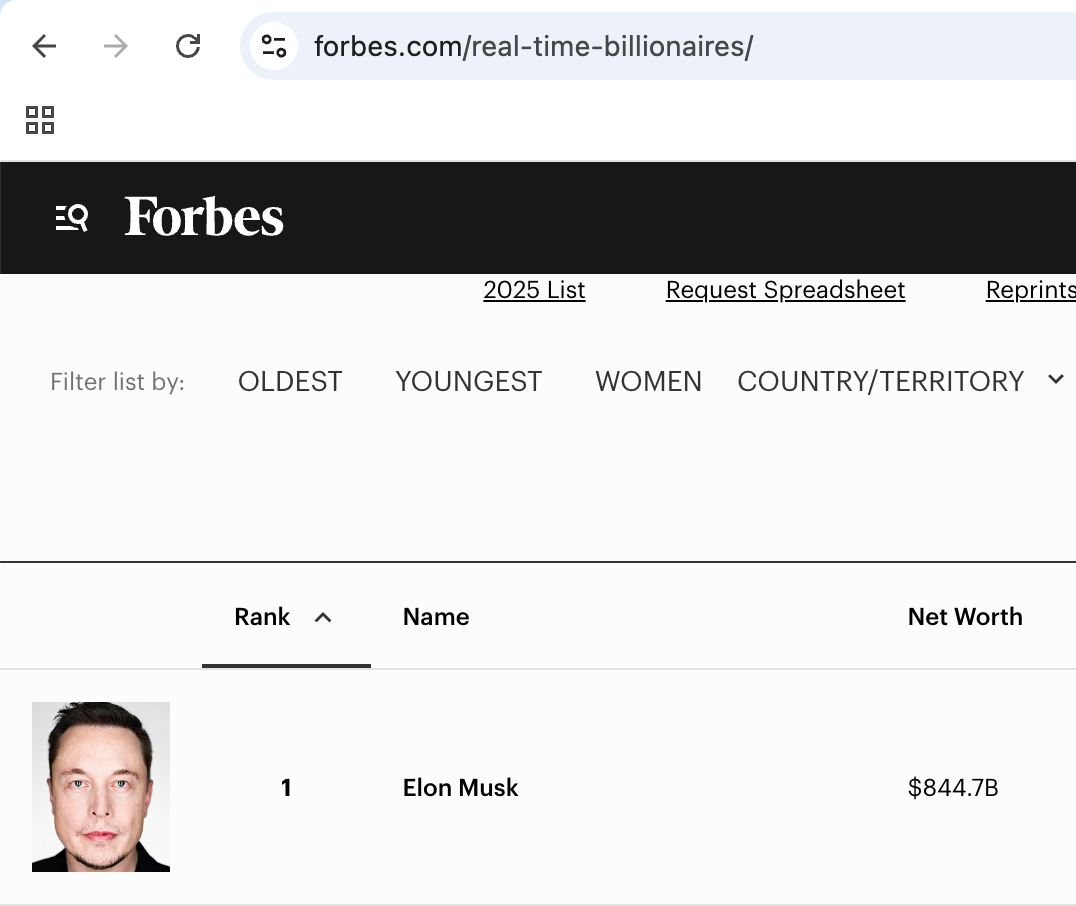This screenshot has width=1076, height=906.
Task: Open the Elon Musk name entry
Action: point(460,788)
